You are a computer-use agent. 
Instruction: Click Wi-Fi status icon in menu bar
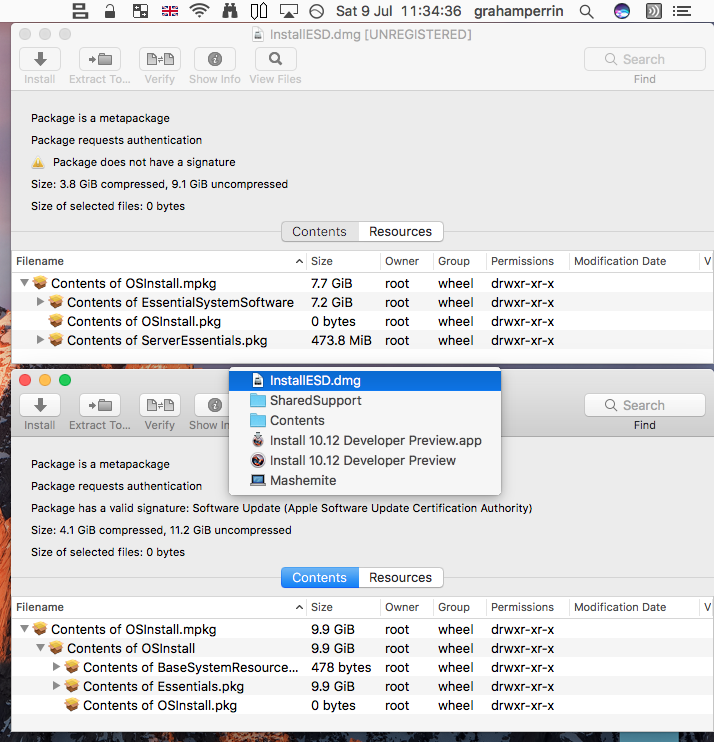199,11
